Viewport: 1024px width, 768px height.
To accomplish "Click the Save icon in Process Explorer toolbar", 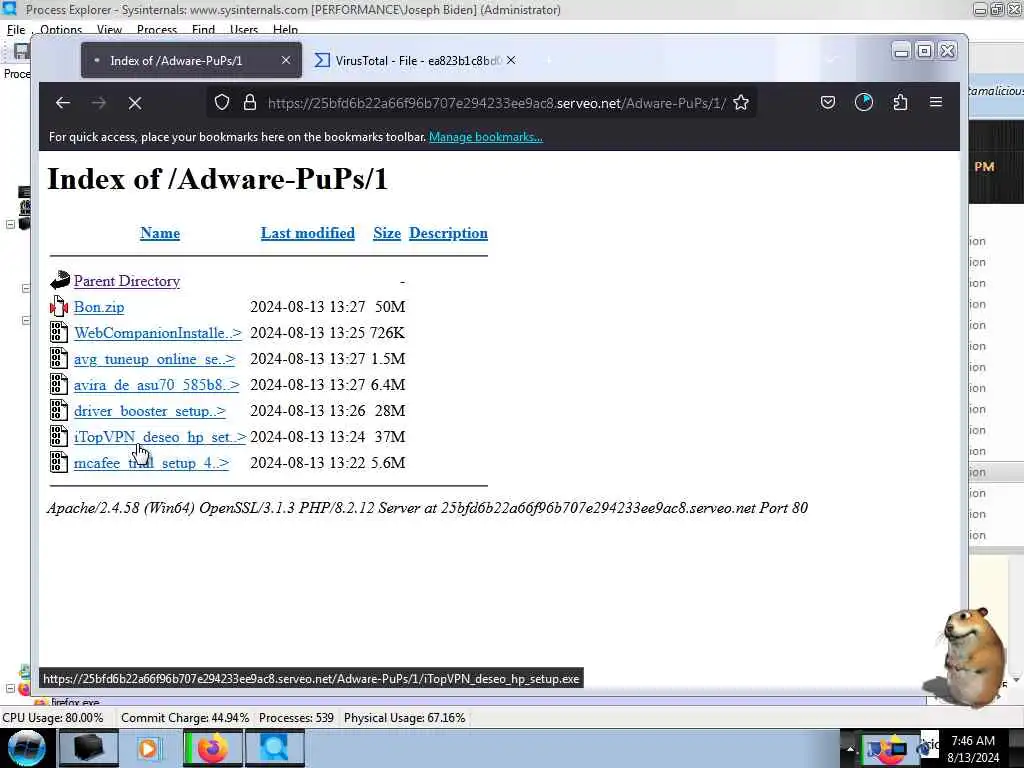I will (21, 52).
